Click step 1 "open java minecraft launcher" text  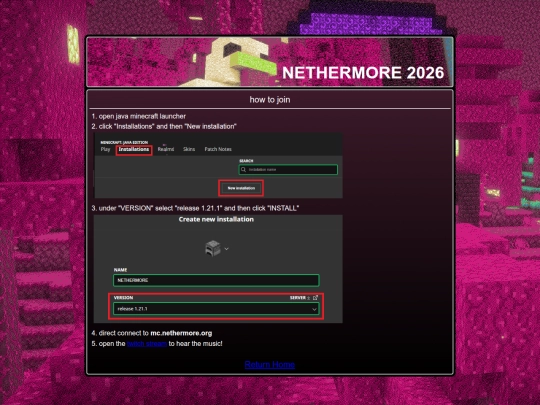click(x=139, y=116)
